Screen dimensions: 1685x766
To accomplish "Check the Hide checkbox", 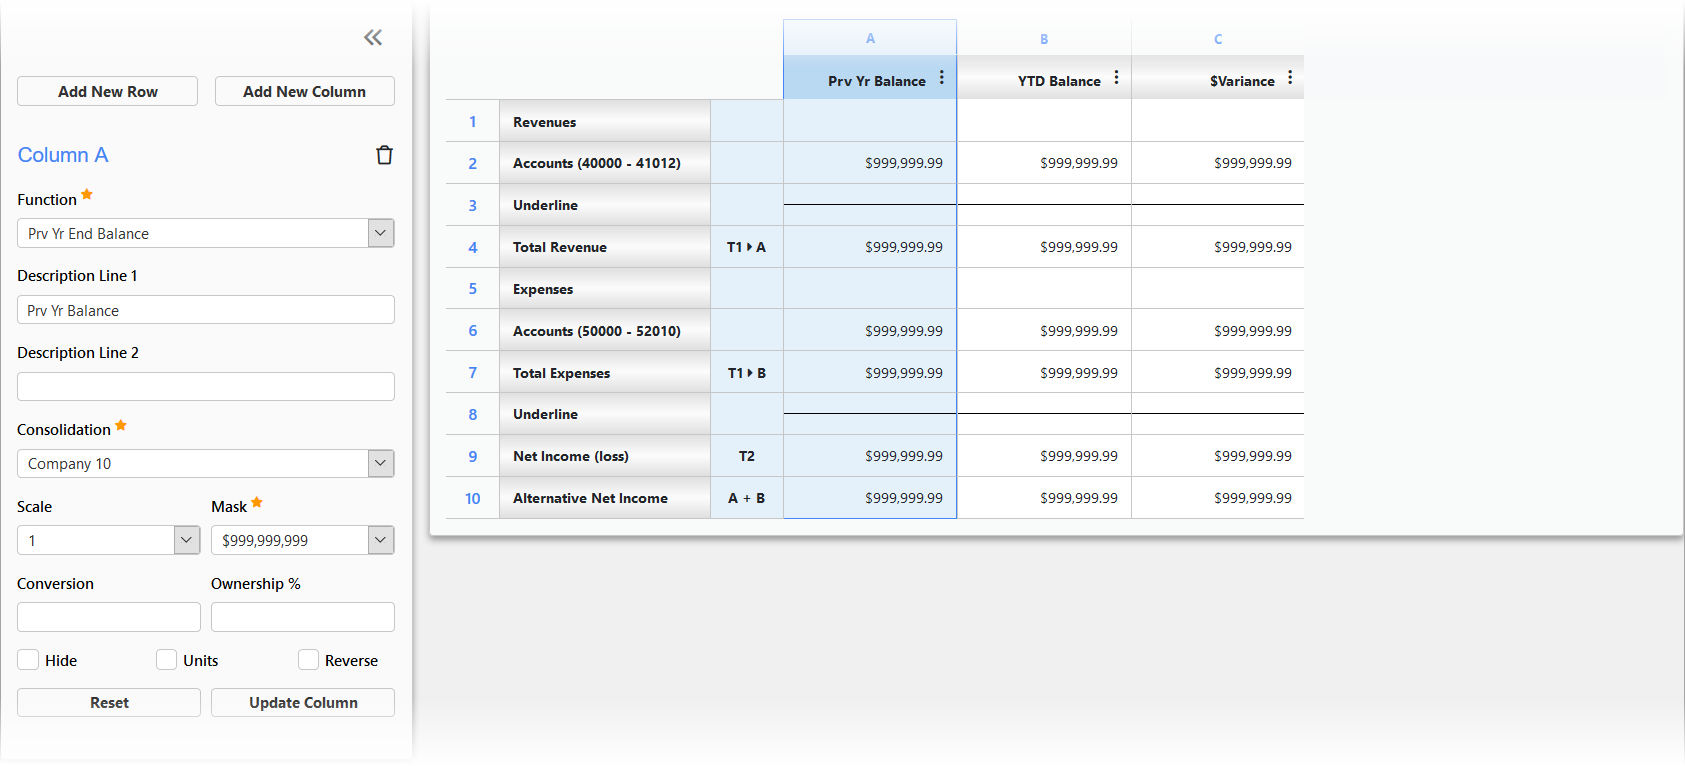I will [28, 660].
